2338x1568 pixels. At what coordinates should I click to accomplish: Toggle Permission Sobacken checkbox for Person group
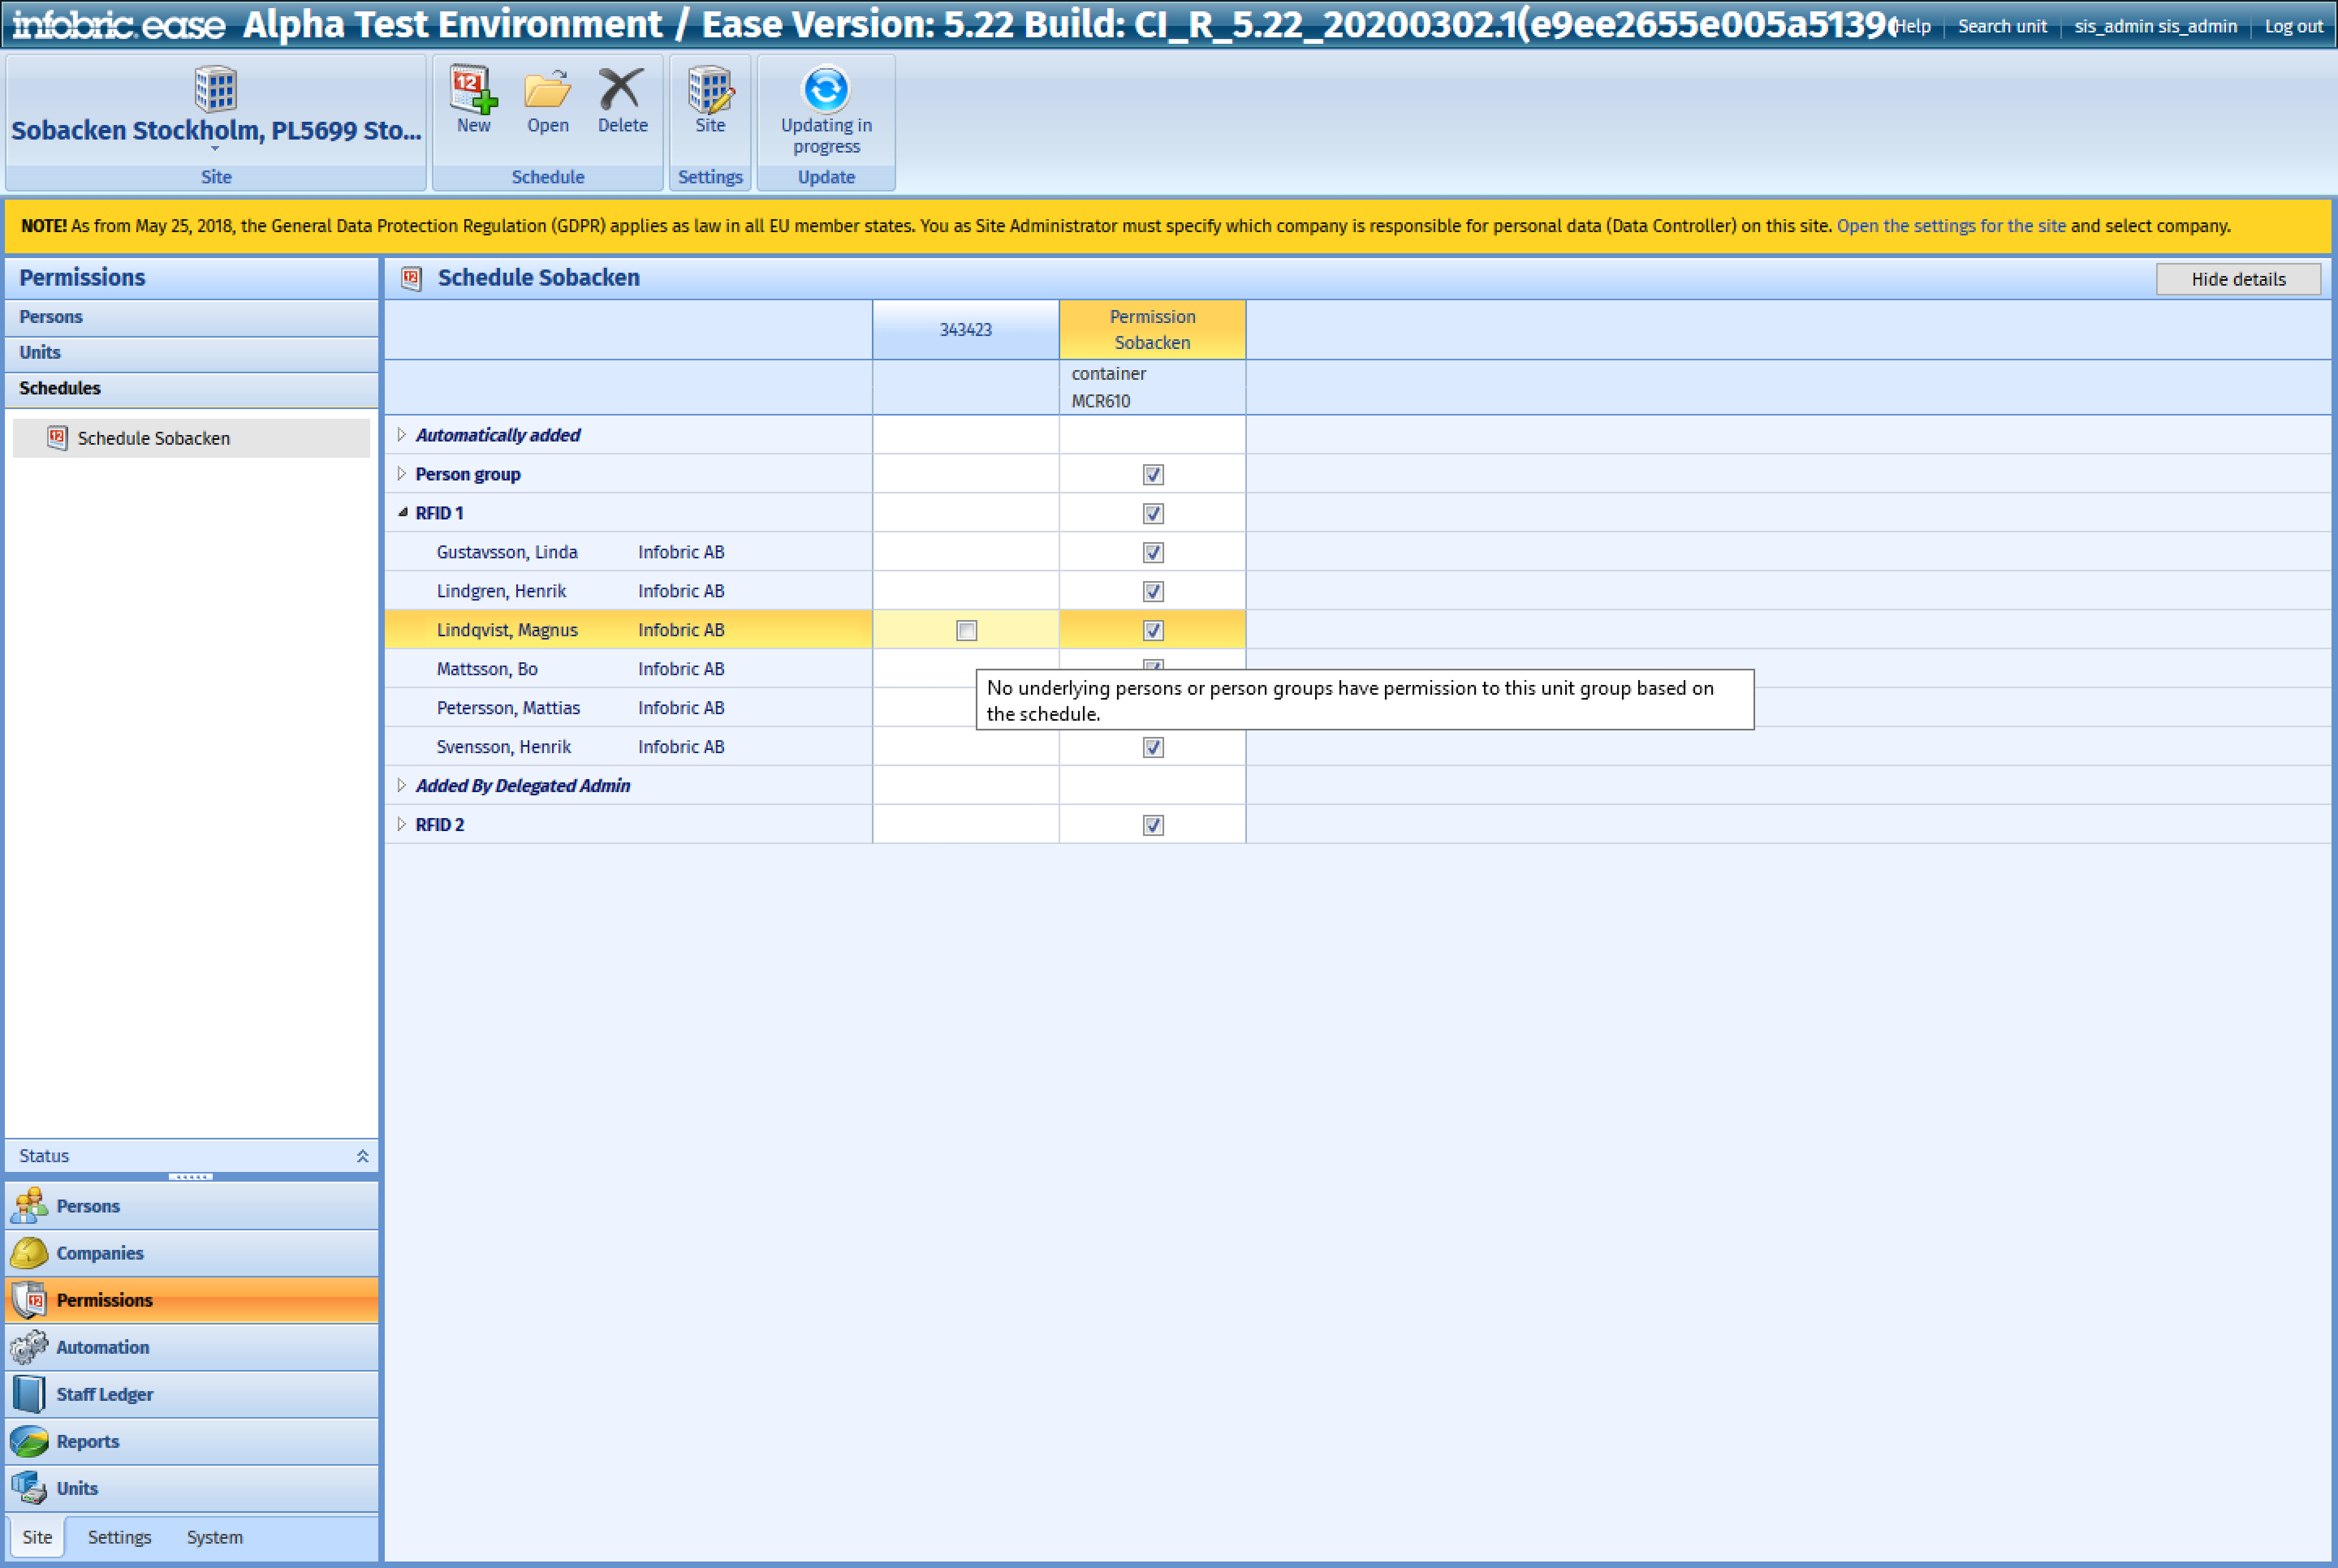point(1153,474)
